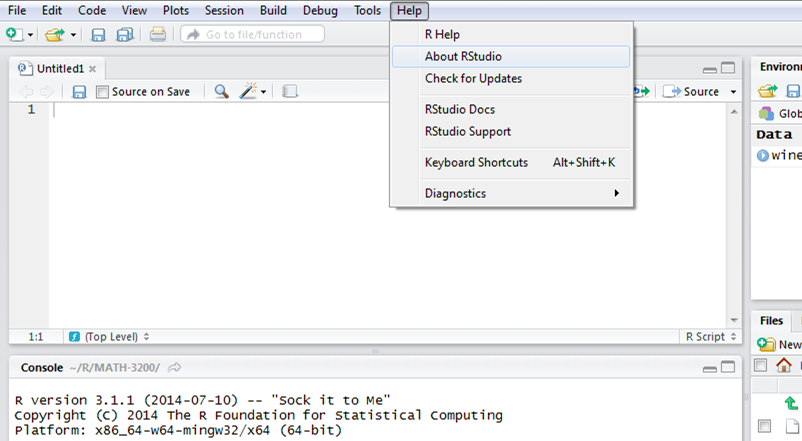Maximize the Console pane
Screen dimensions: 802x441
pos(728,367)
